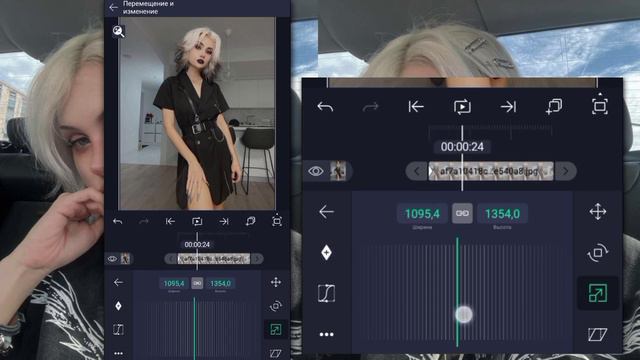Click the enlarged 00:00:24 timecode
Screen dimensions: 640x360
(x=462, y=147)
